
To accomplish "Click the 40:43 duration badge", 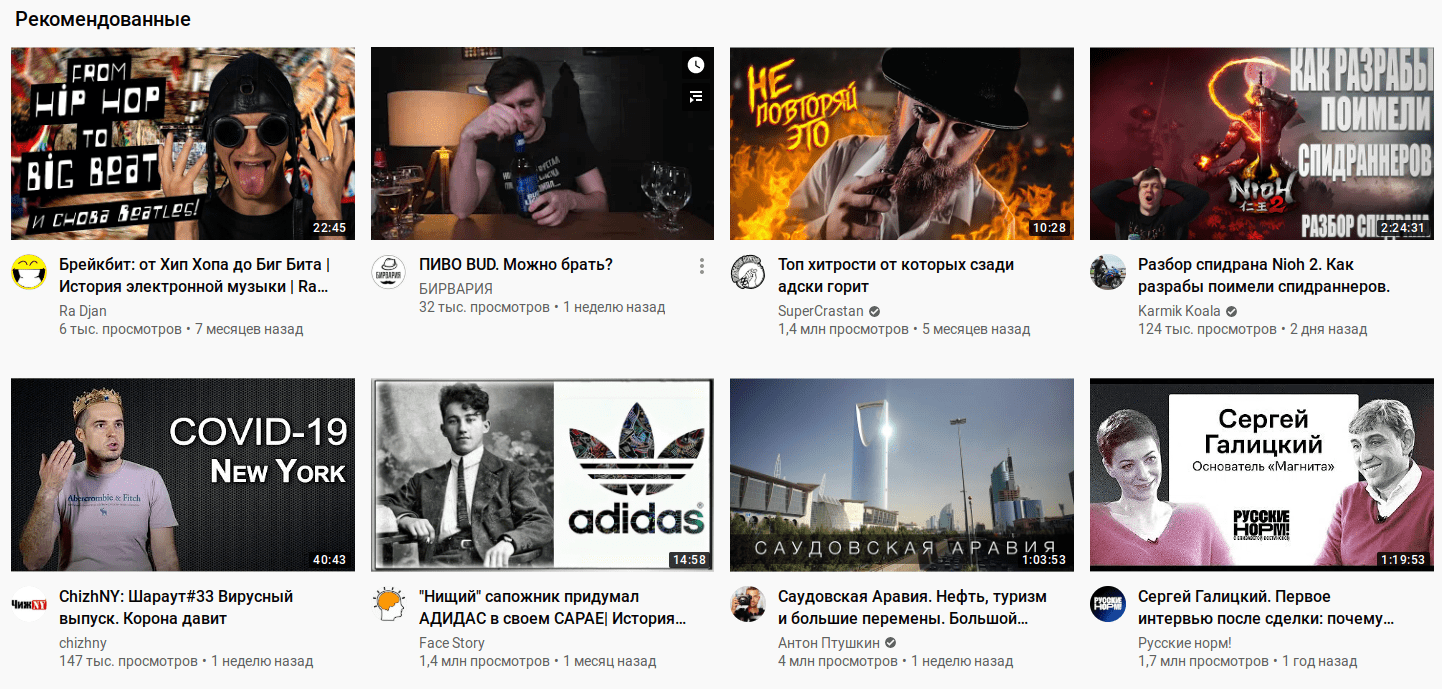I will [x=329, y=559].
